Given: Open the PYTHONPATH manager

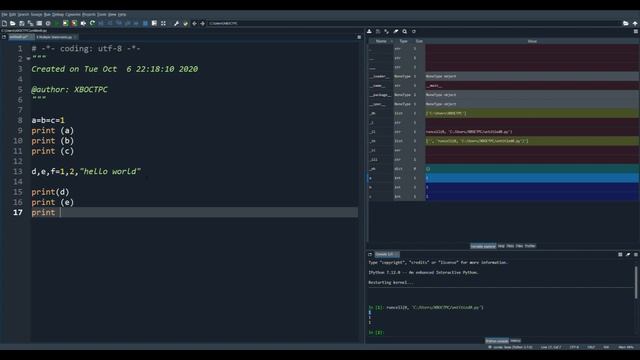Looking at the screenshot, I should [x=185, y=23].
